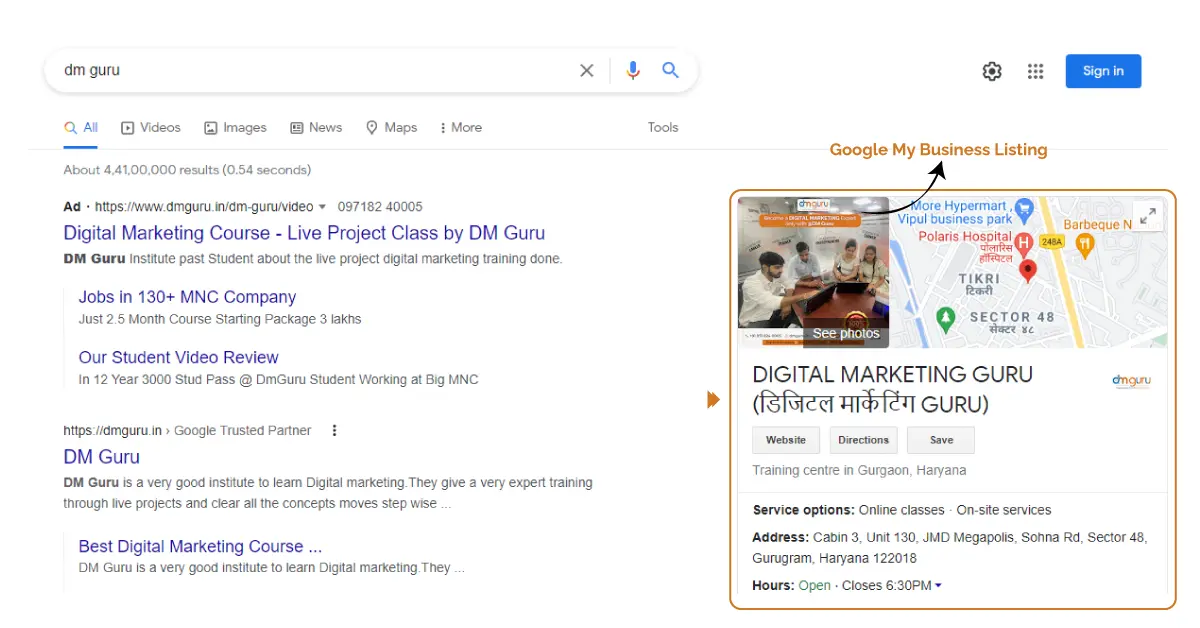
Task: Open the settings gear icon
Action: [991, 71]
